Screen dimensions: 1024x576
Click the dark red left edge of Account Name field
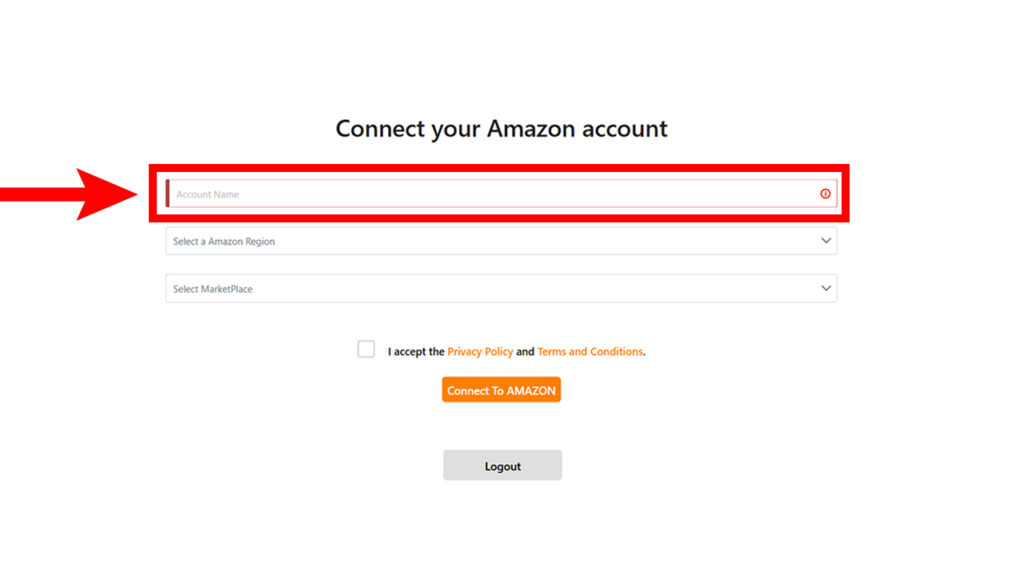pos(167,194)
